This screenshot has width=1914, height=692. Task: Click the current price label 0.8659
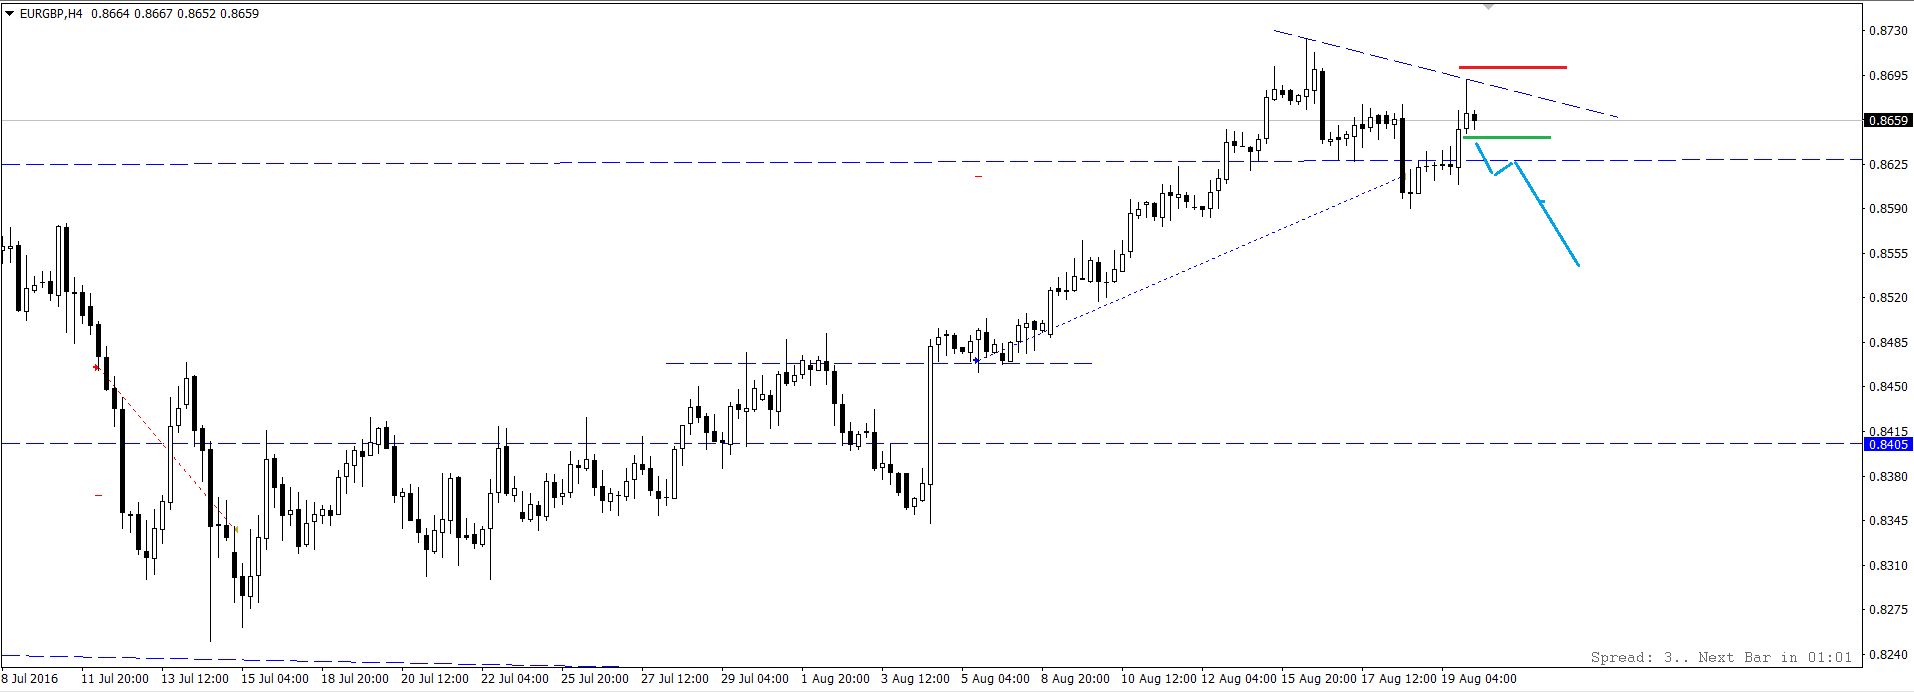(1888, 120)
